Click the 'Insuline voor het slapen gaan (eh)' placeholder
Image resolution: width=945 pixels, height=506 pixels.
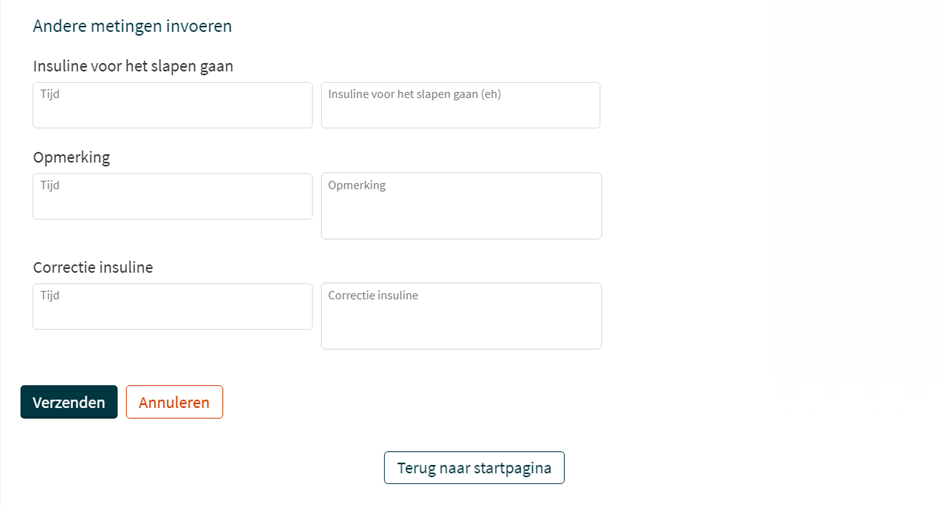pyautogui.click(x=414, y=94)
